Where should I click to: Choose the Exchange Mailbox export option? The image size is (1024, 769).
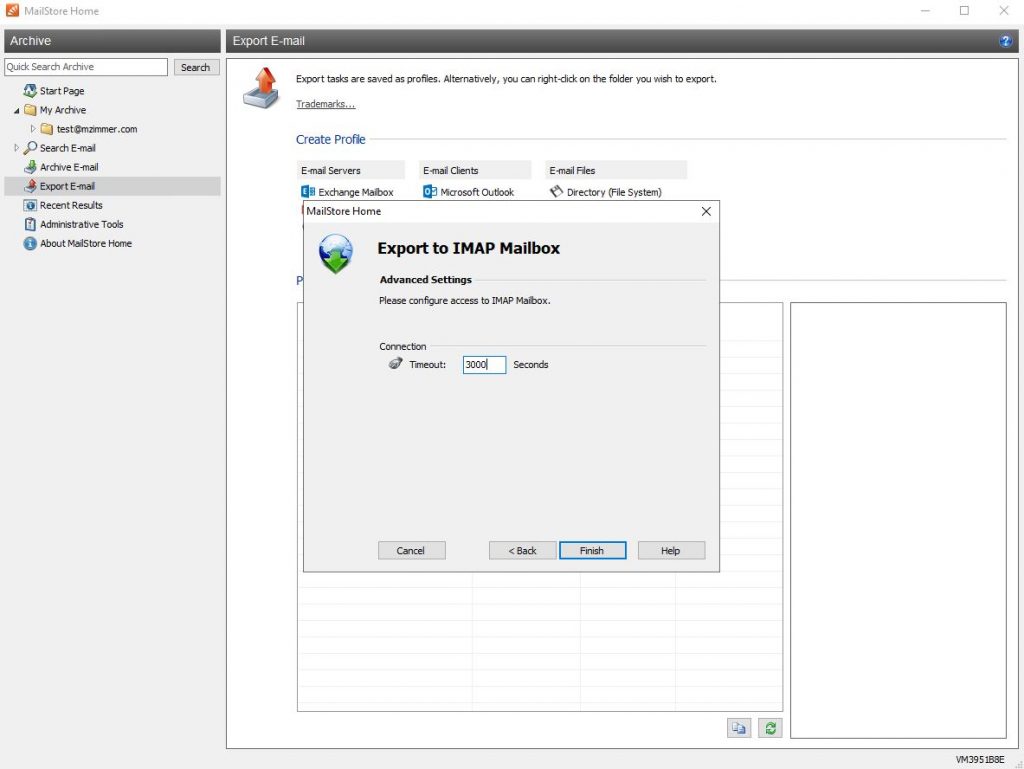point(355,192)
